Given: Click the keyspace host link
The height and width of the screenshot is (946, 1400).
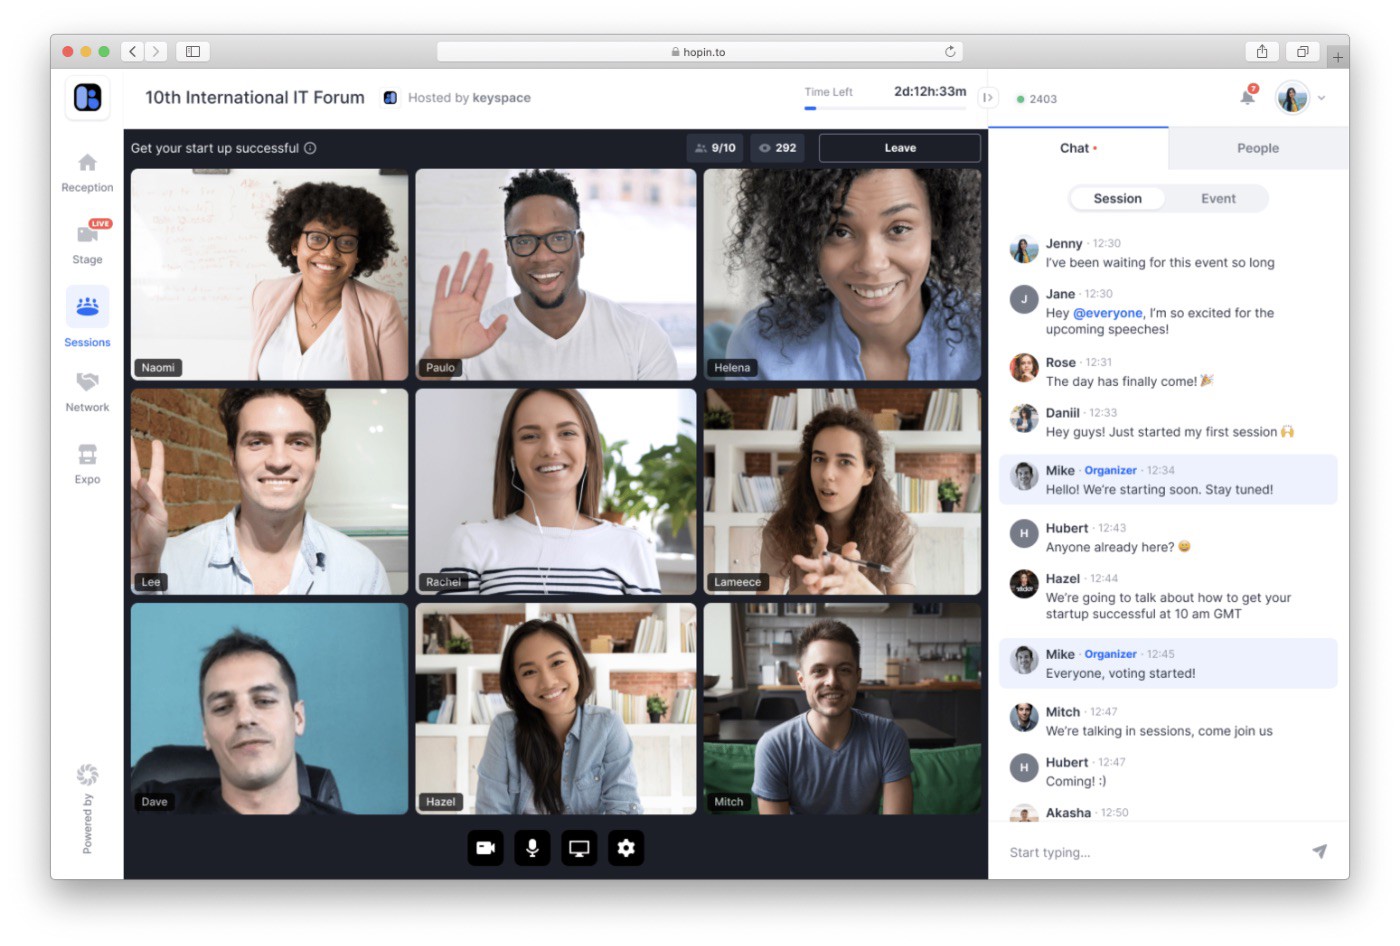Looking at the screenshot, I should coord(501,97).
